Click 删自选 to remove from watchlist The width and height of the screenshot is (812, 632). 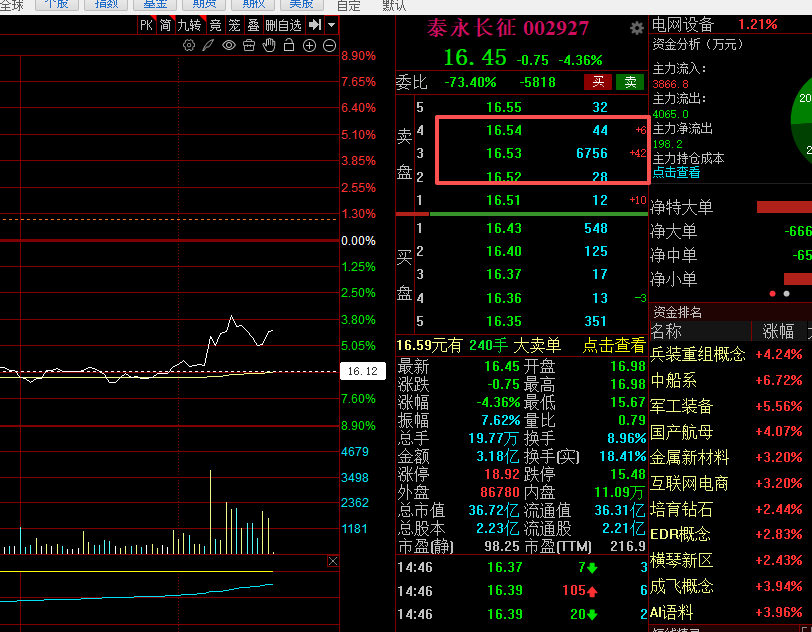pos(283,25)
